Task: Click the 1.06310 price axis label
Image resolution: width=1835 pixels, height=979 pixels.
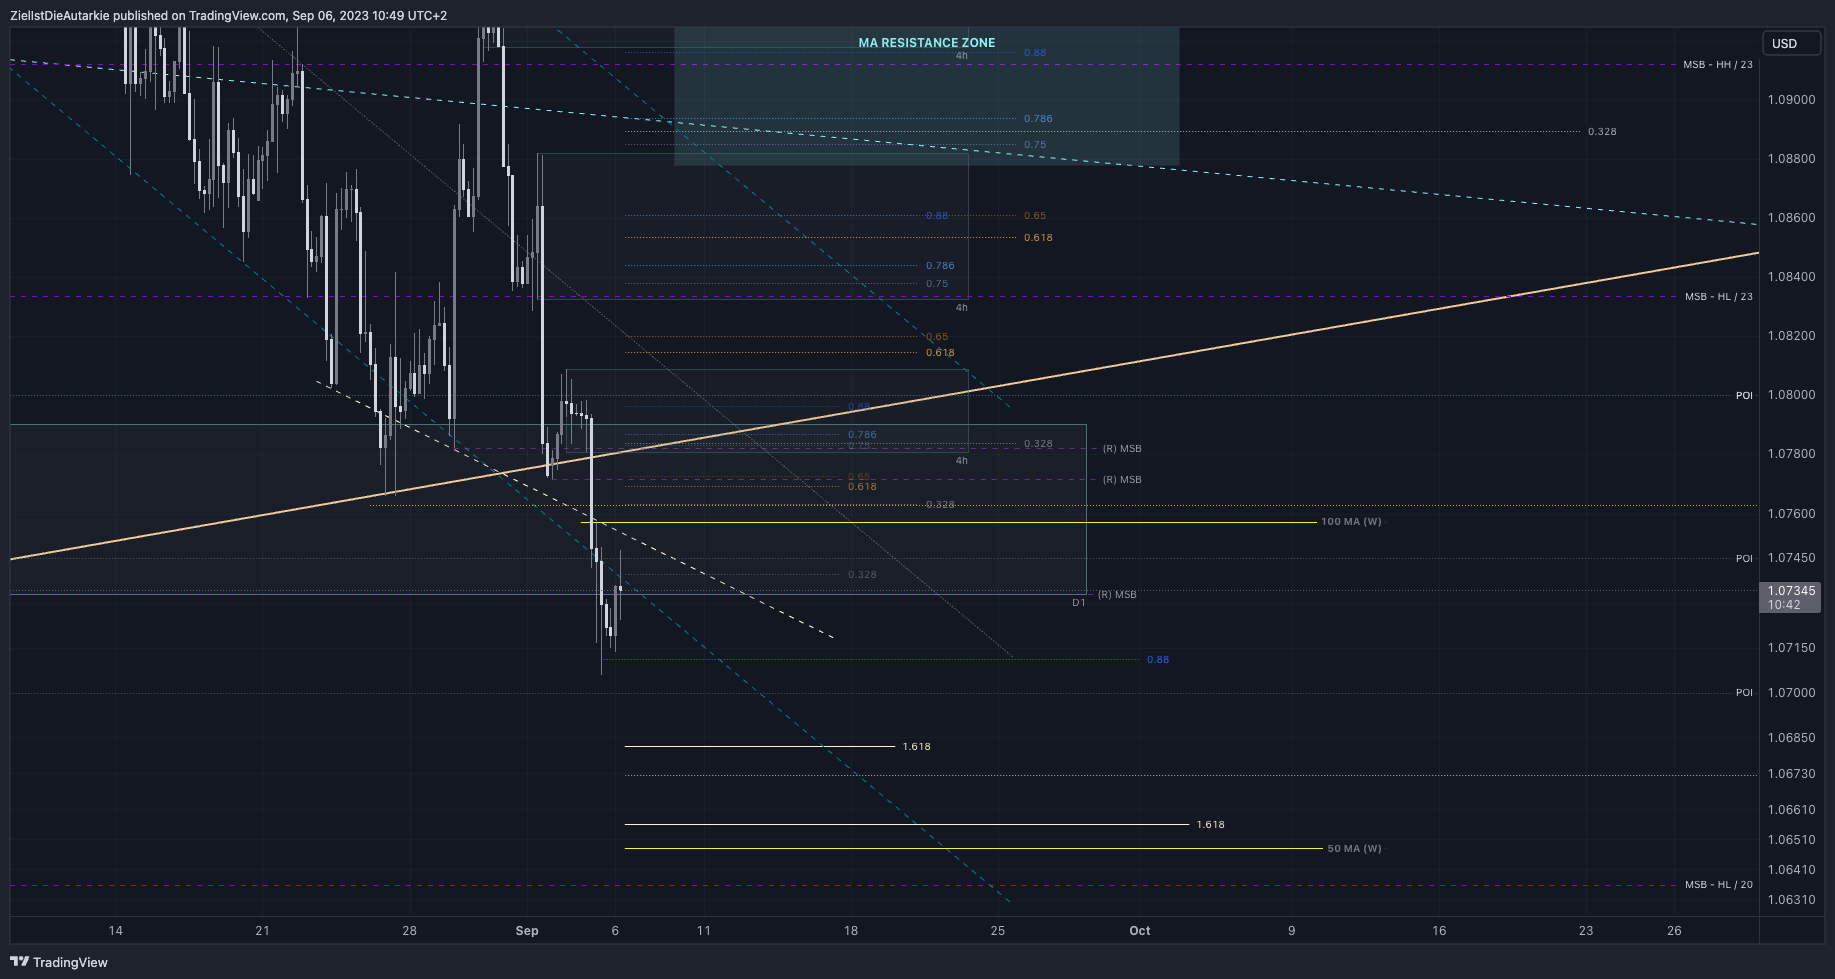Action: click(x=1792, y=900)
